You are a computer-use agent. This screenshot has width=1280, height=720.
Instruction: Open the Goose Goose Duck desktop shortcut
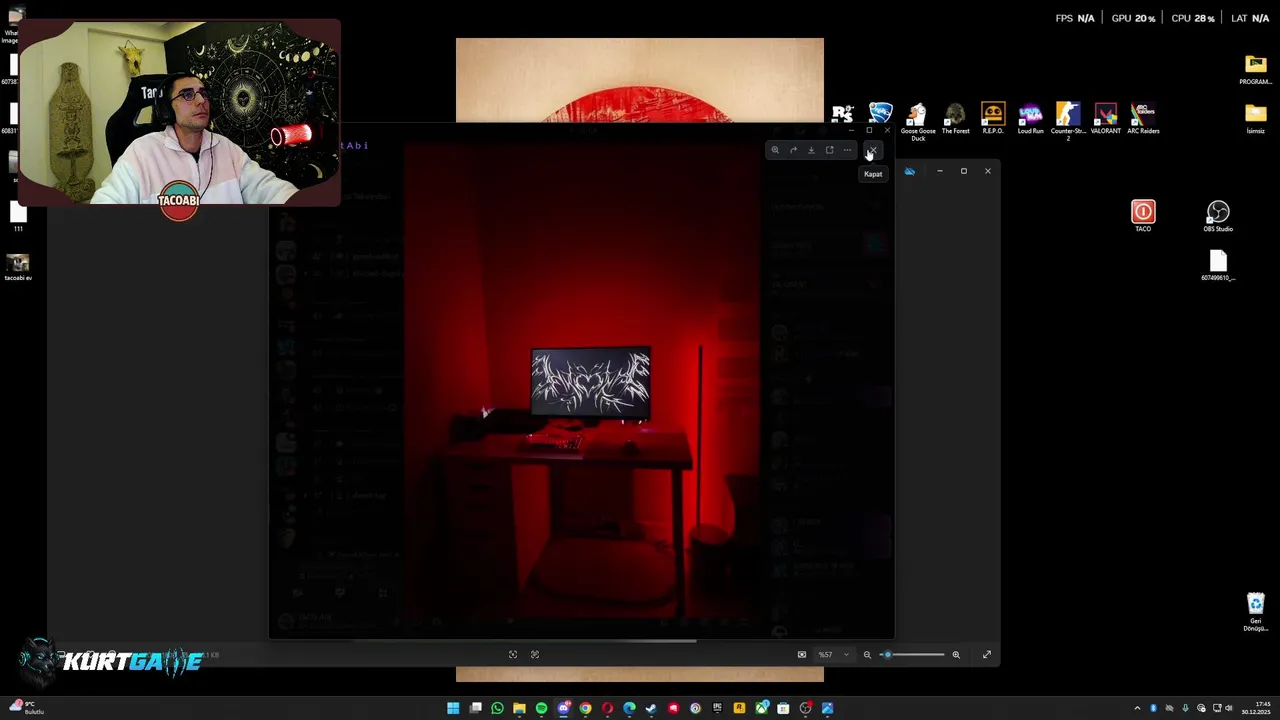[x=917, y=121]
